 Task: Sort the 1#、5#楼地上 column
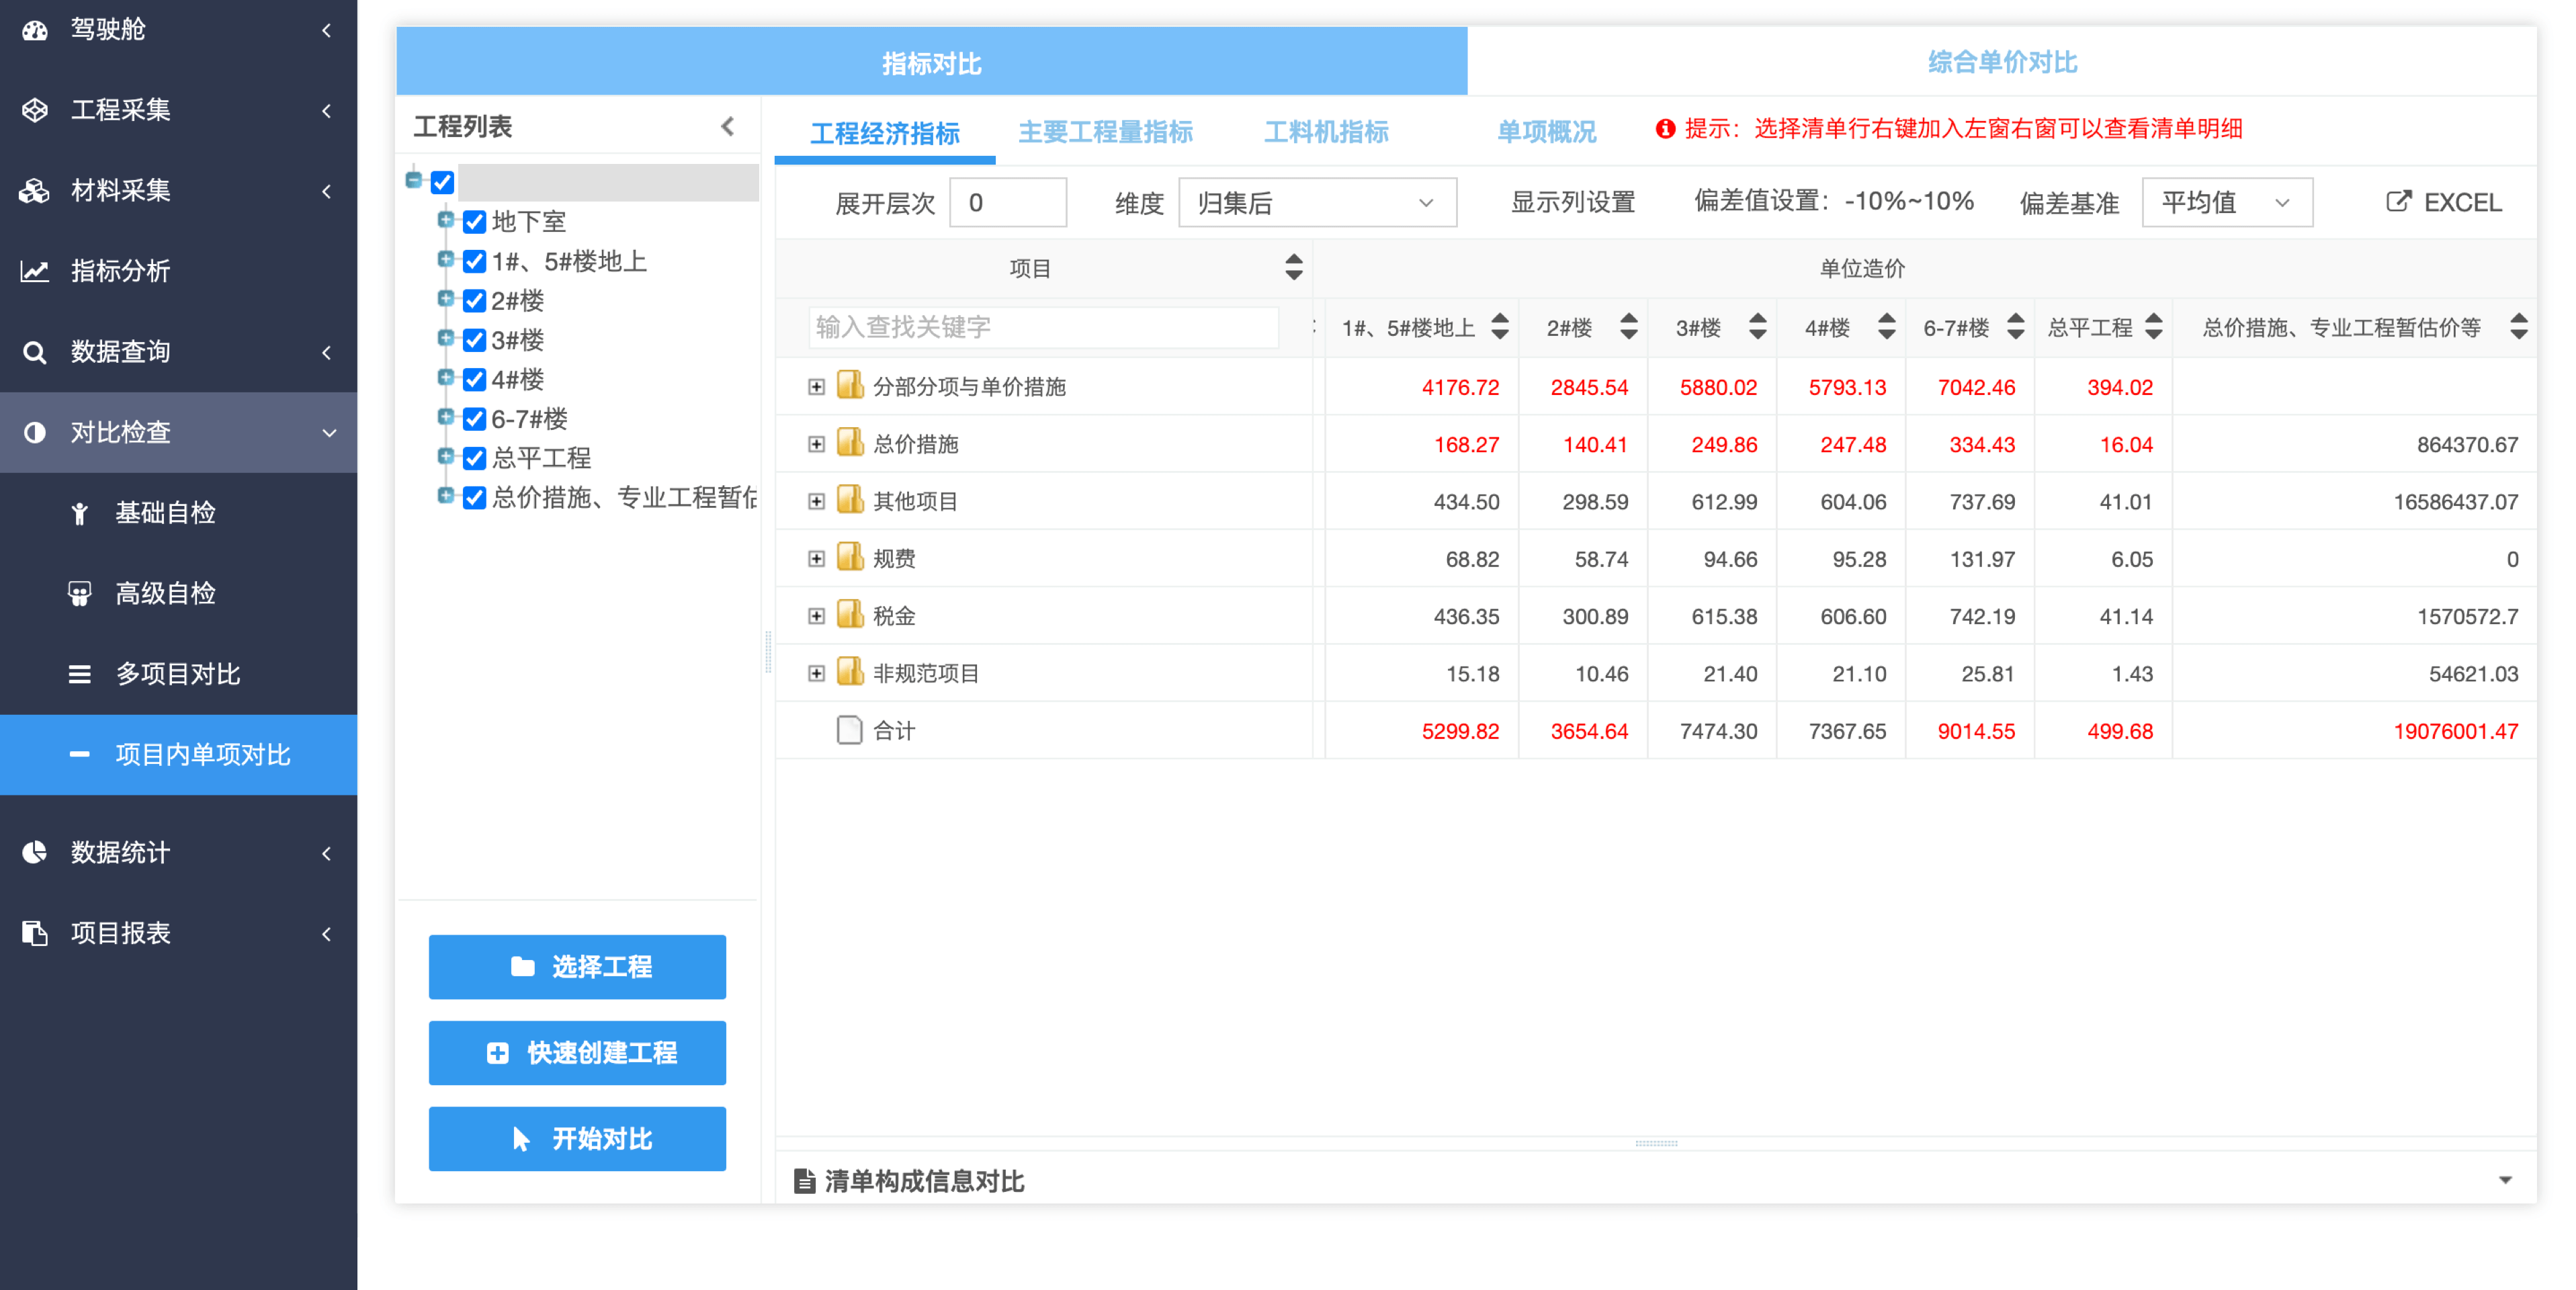point(1500,326)
